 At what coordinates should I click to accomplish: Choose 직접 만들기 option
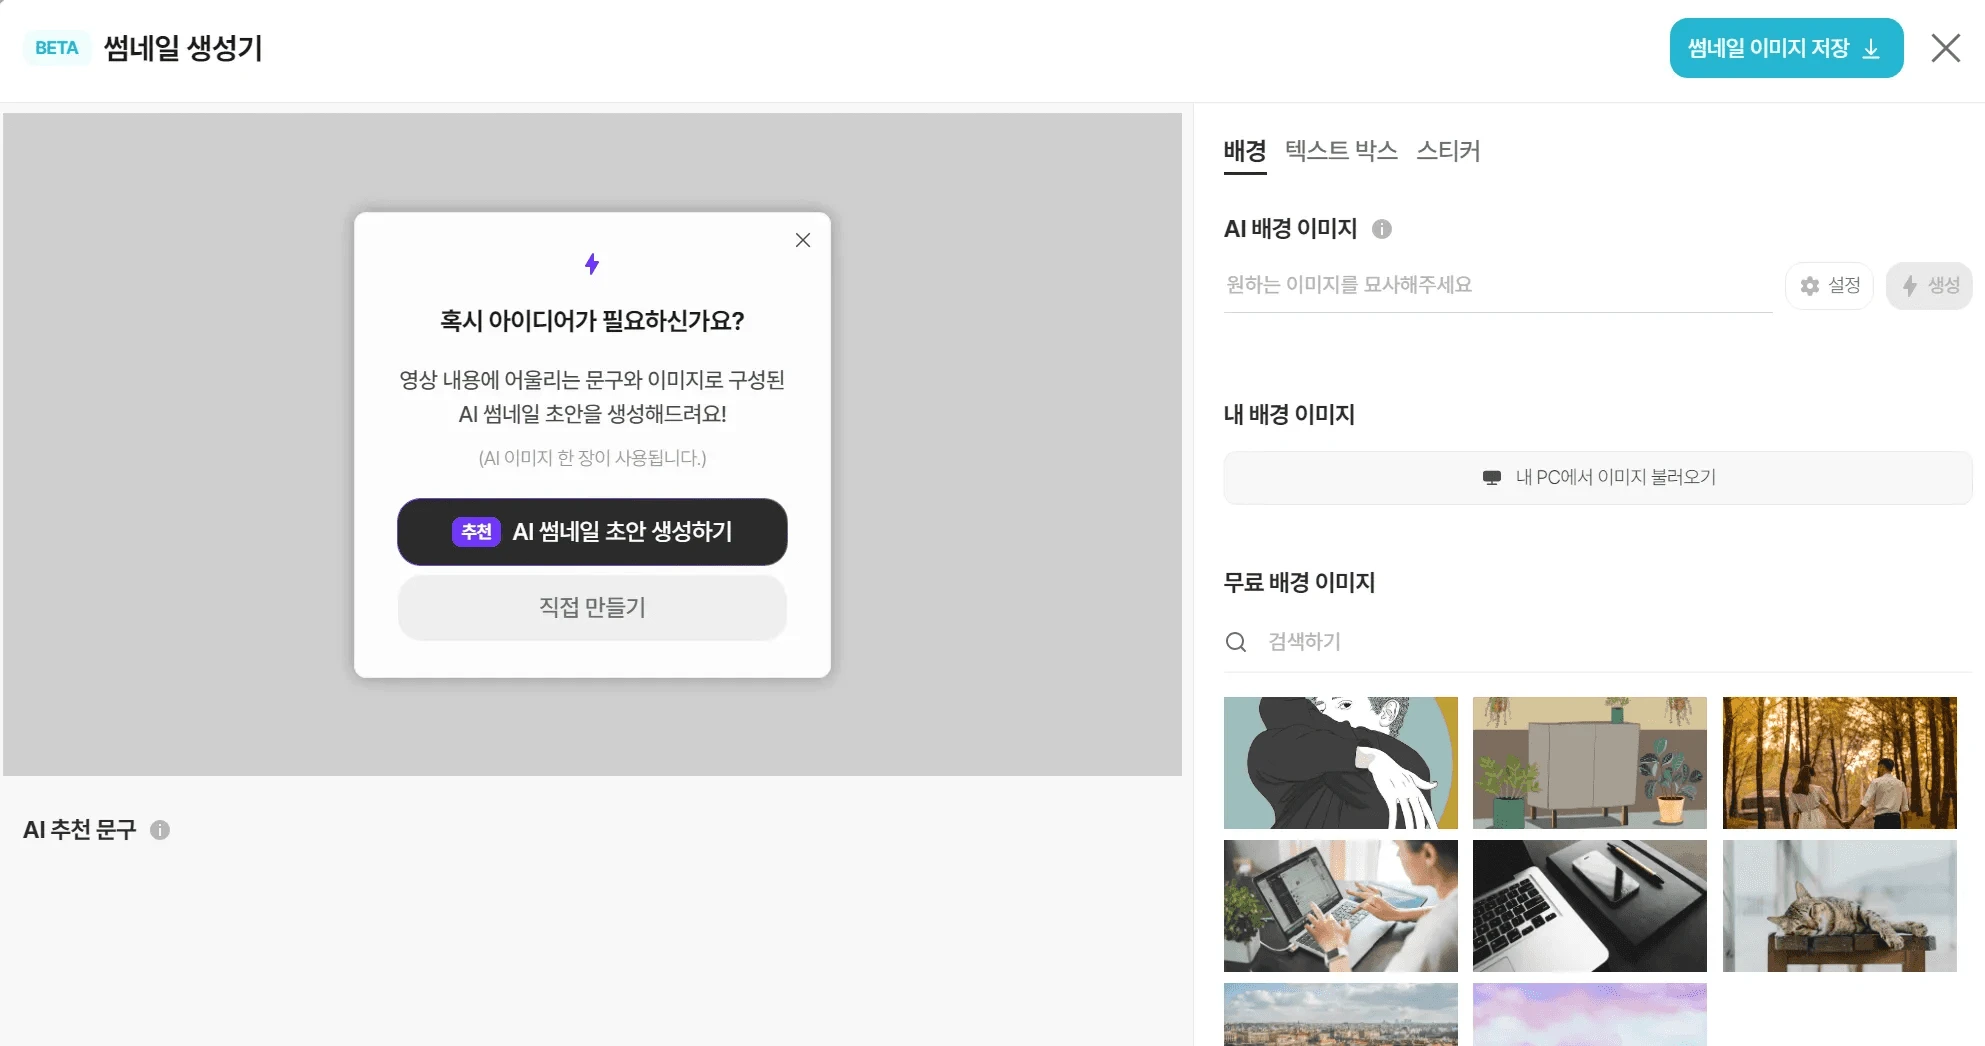(x=592, y=607)
